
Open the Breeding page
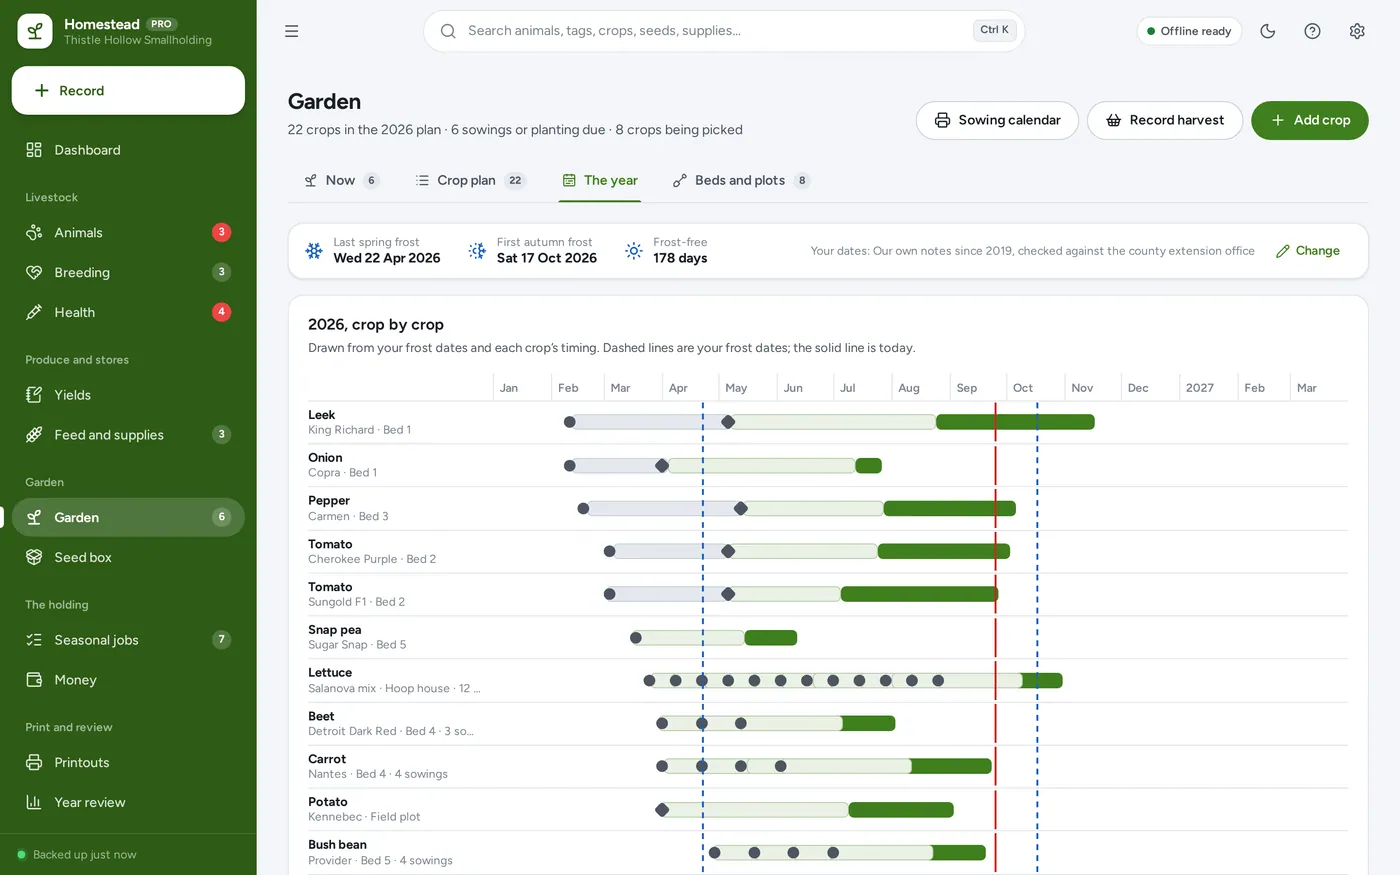tap(128, 272)
